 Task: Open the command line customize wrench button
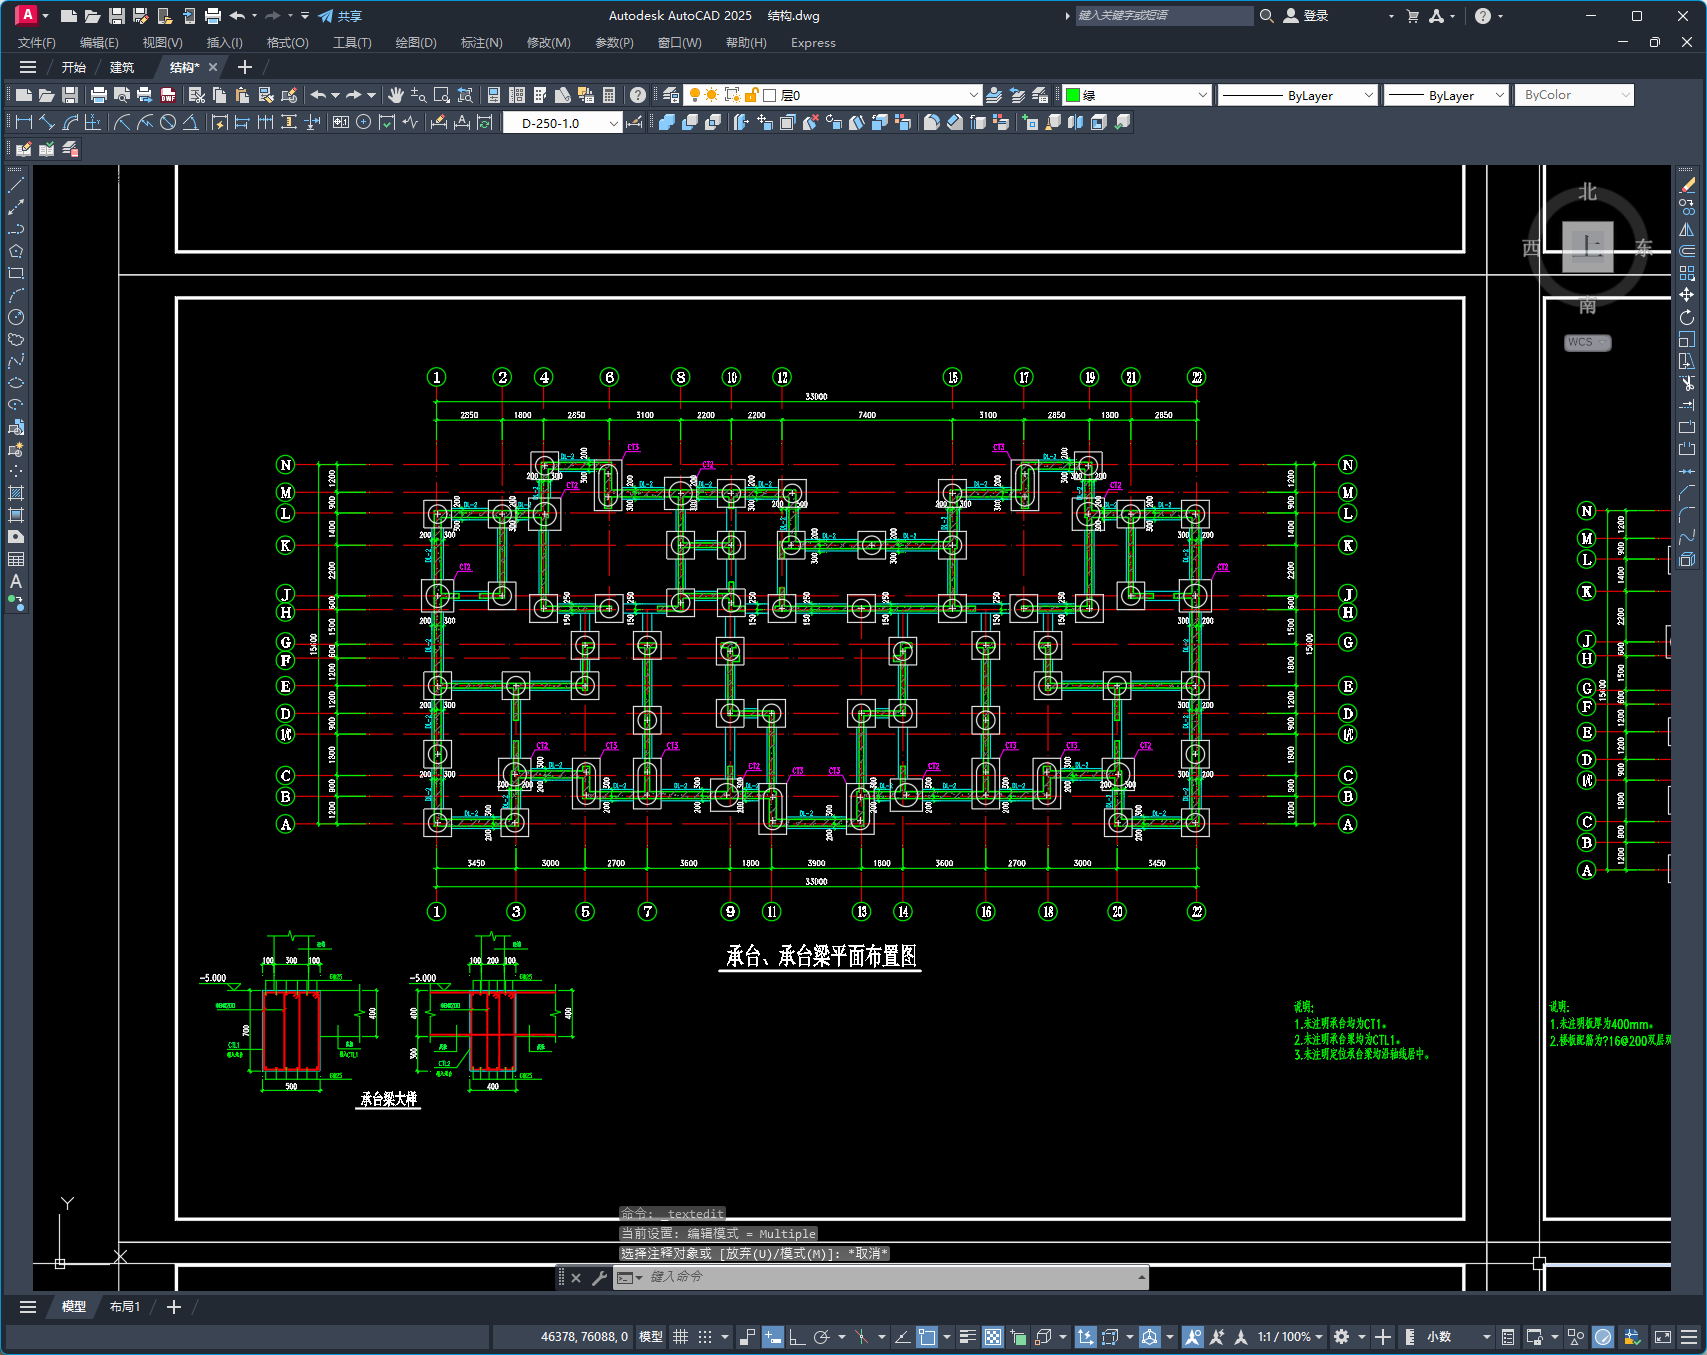599,1278
